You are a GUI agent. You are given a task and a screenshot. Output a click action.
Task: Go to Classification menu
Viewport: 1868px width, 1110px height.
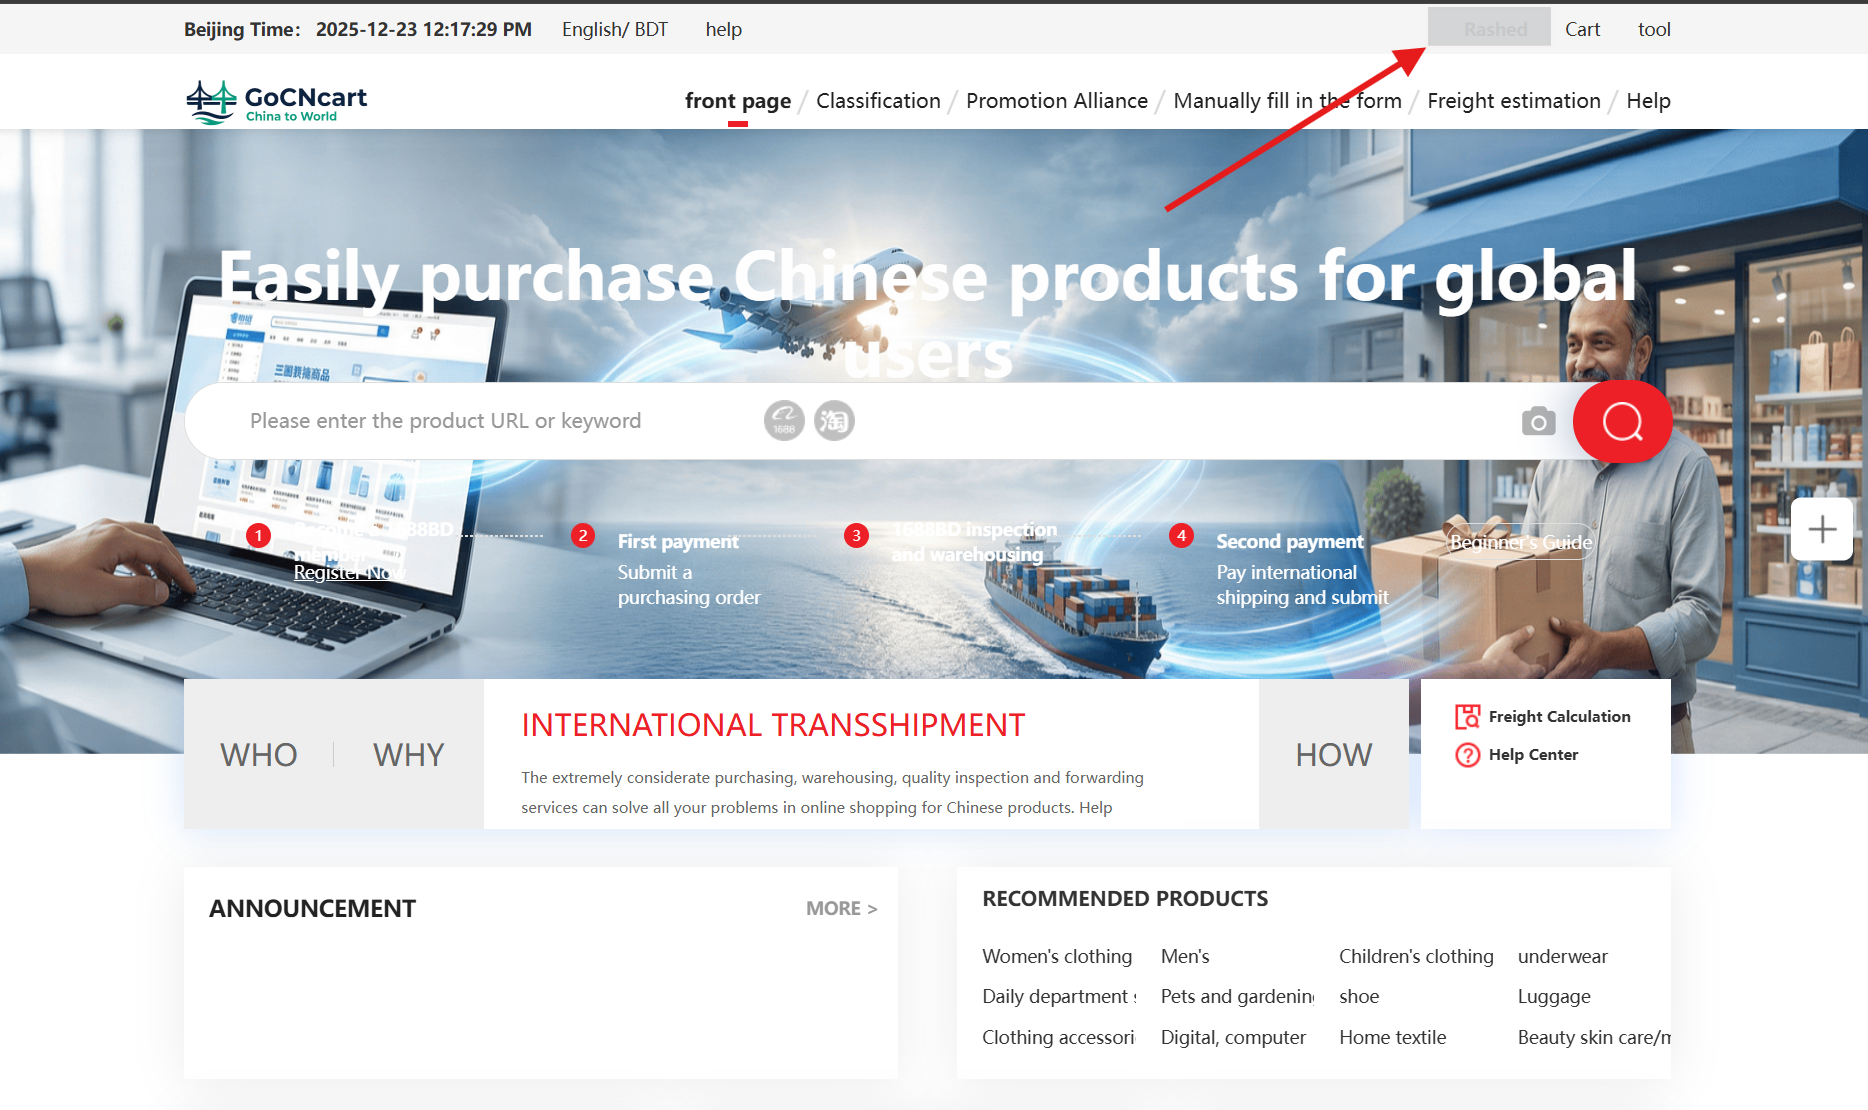tap(878, 101)
